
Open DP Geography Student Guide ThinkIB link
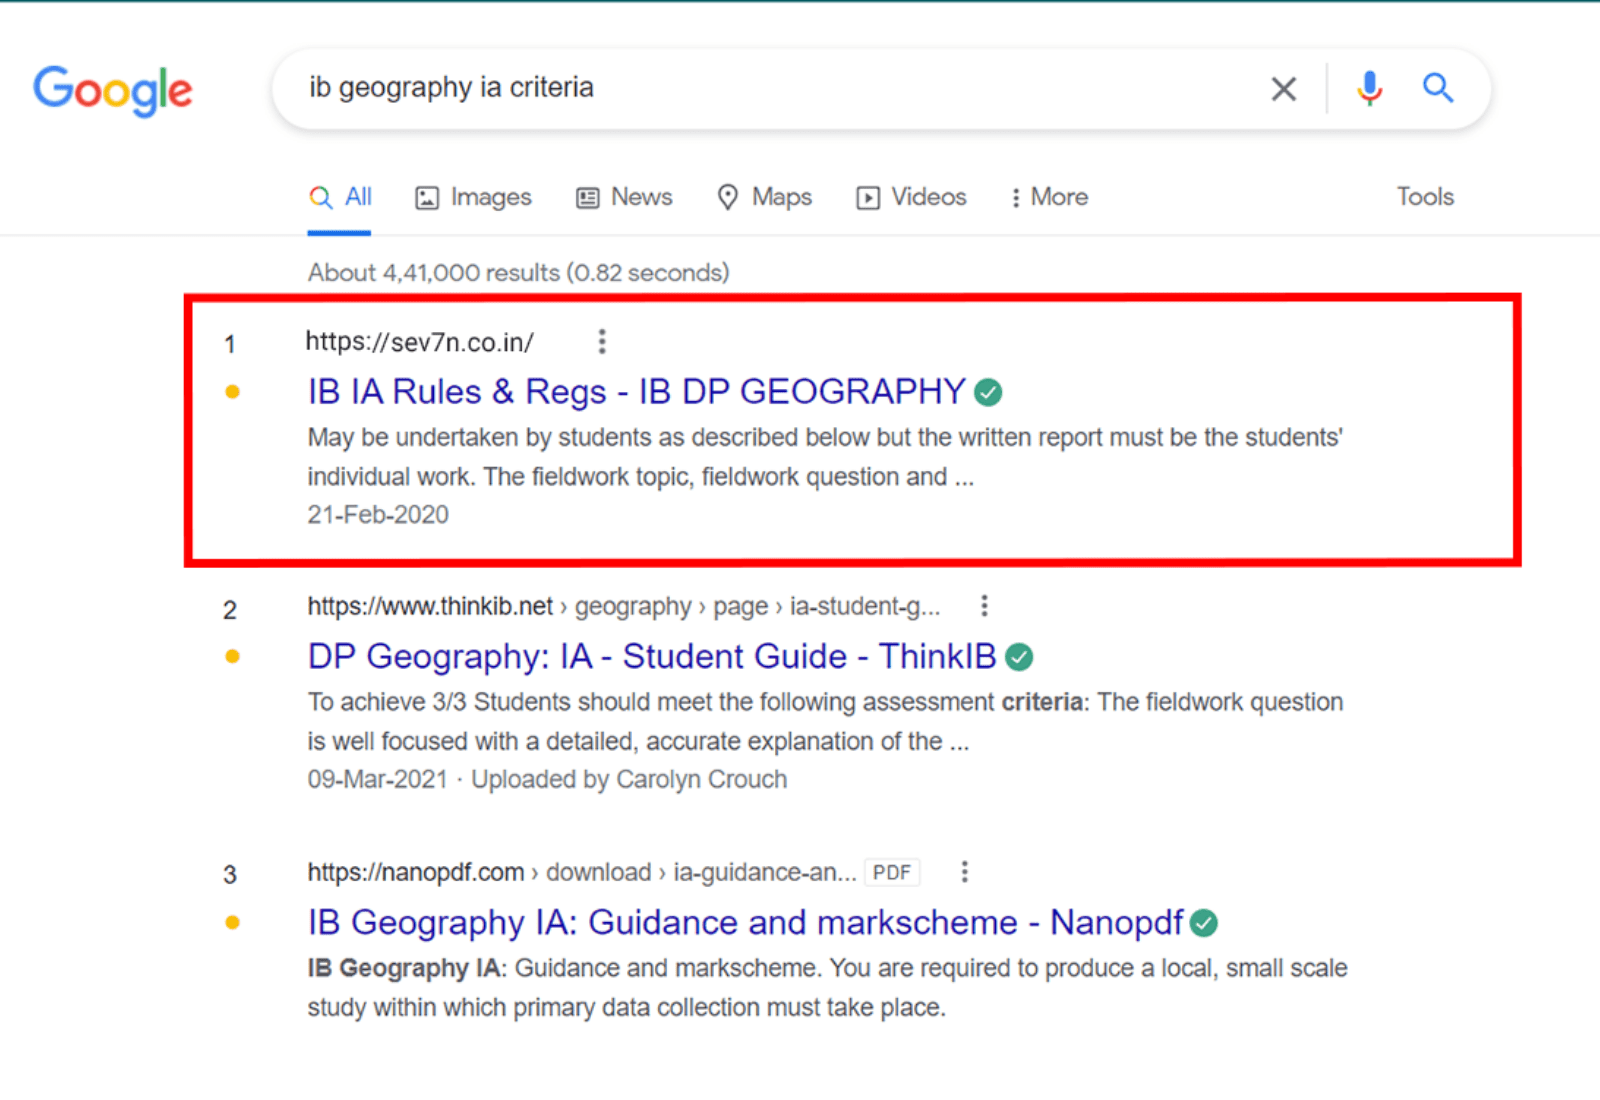(x=651, y=657)
